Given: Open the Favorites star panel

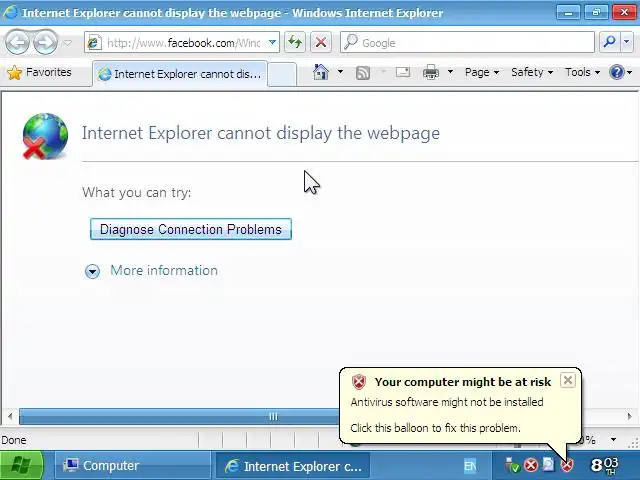Looking at the screenshot, I should [39, 72].
